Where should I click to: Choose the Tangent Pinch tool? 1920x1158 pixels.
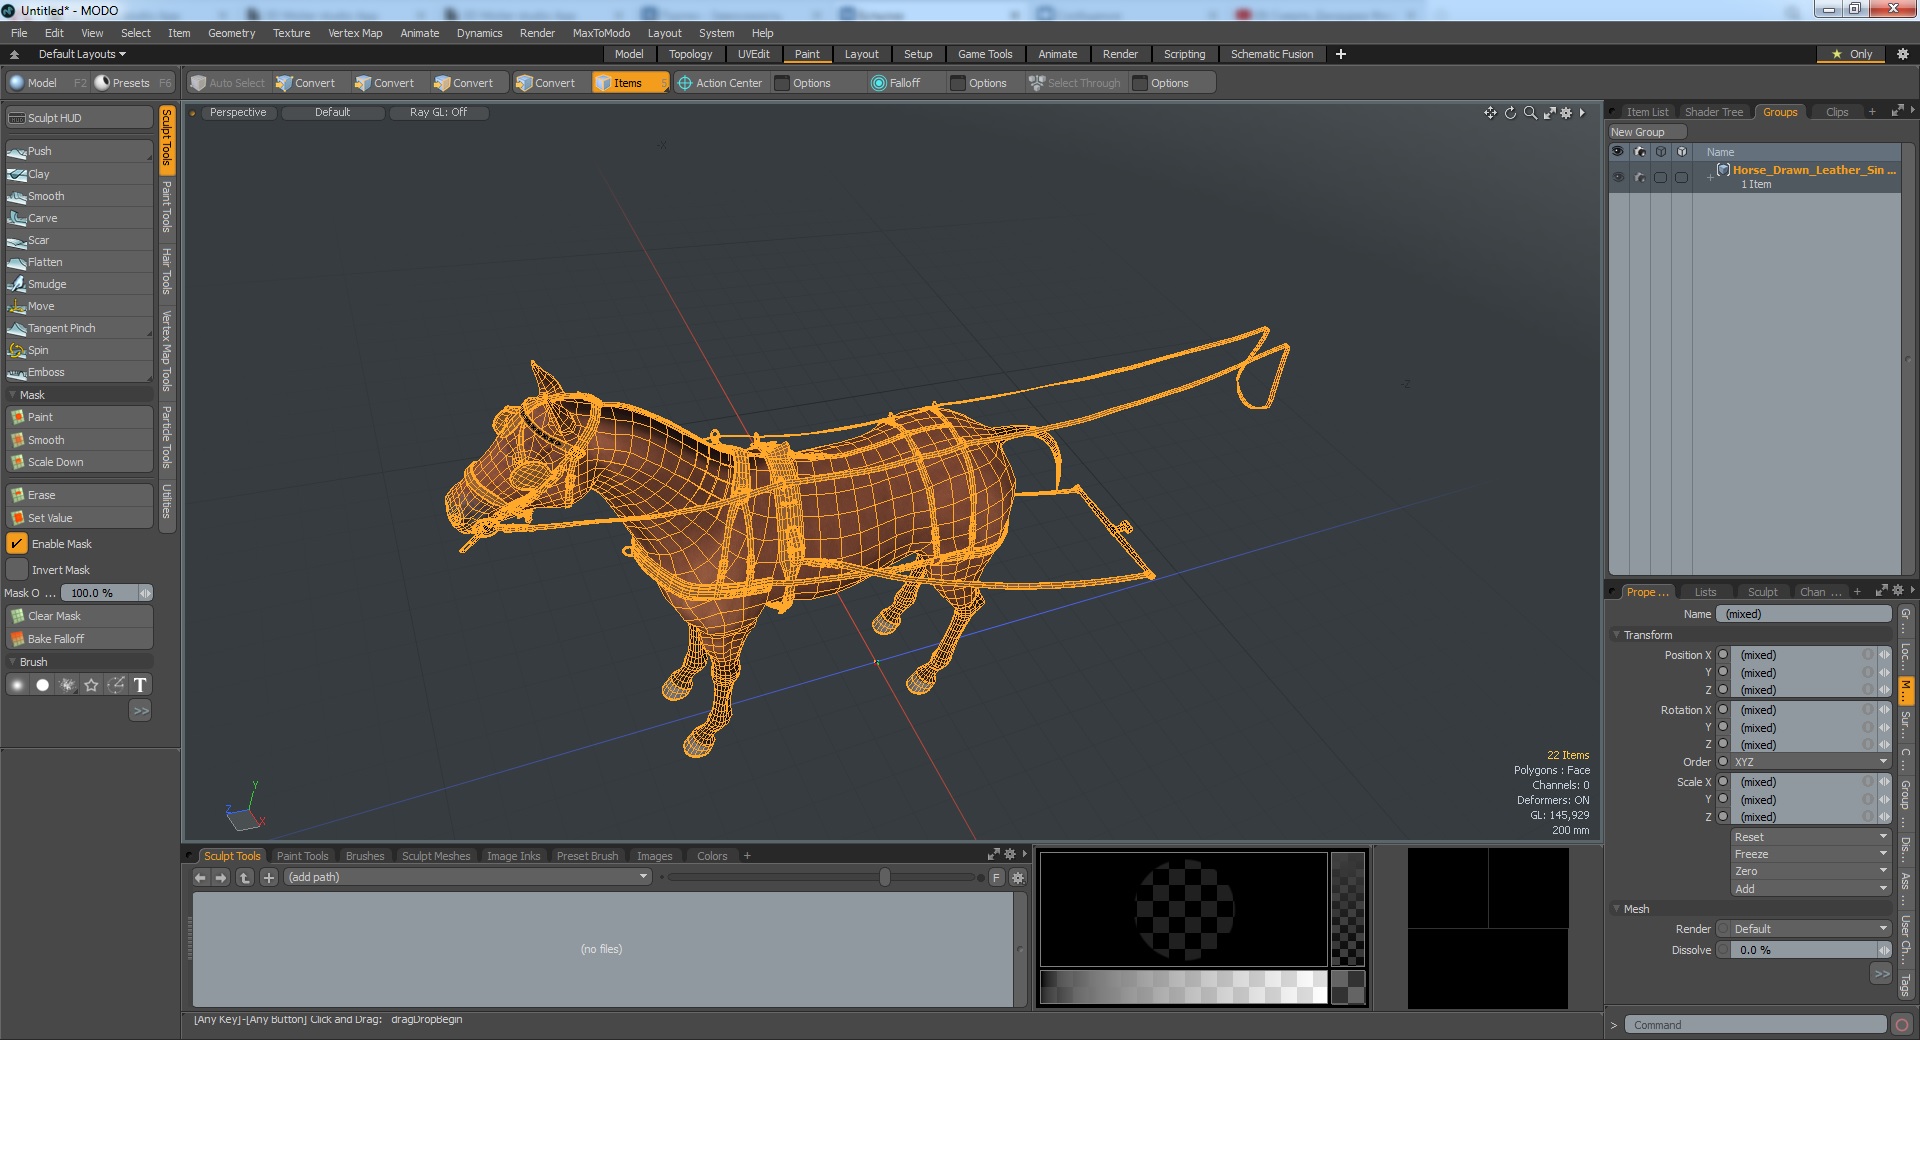pyautogui.click(x=79, y=328)
